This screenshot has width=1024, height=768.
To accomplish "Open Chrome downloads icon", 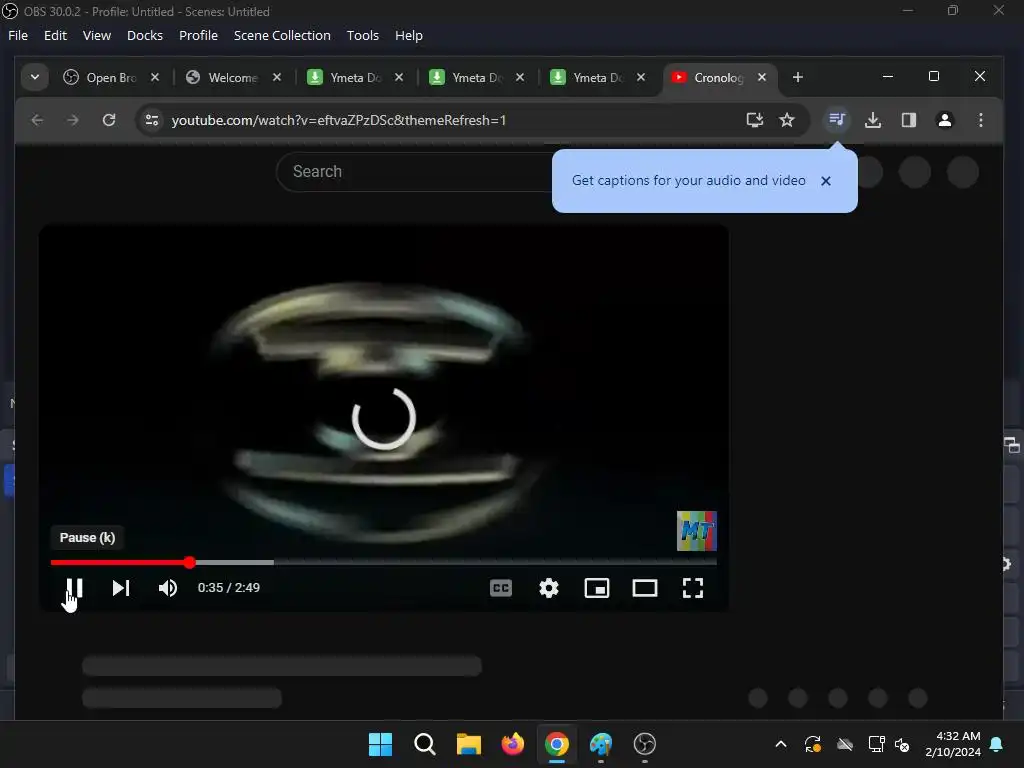I will [x=873, y=120].
